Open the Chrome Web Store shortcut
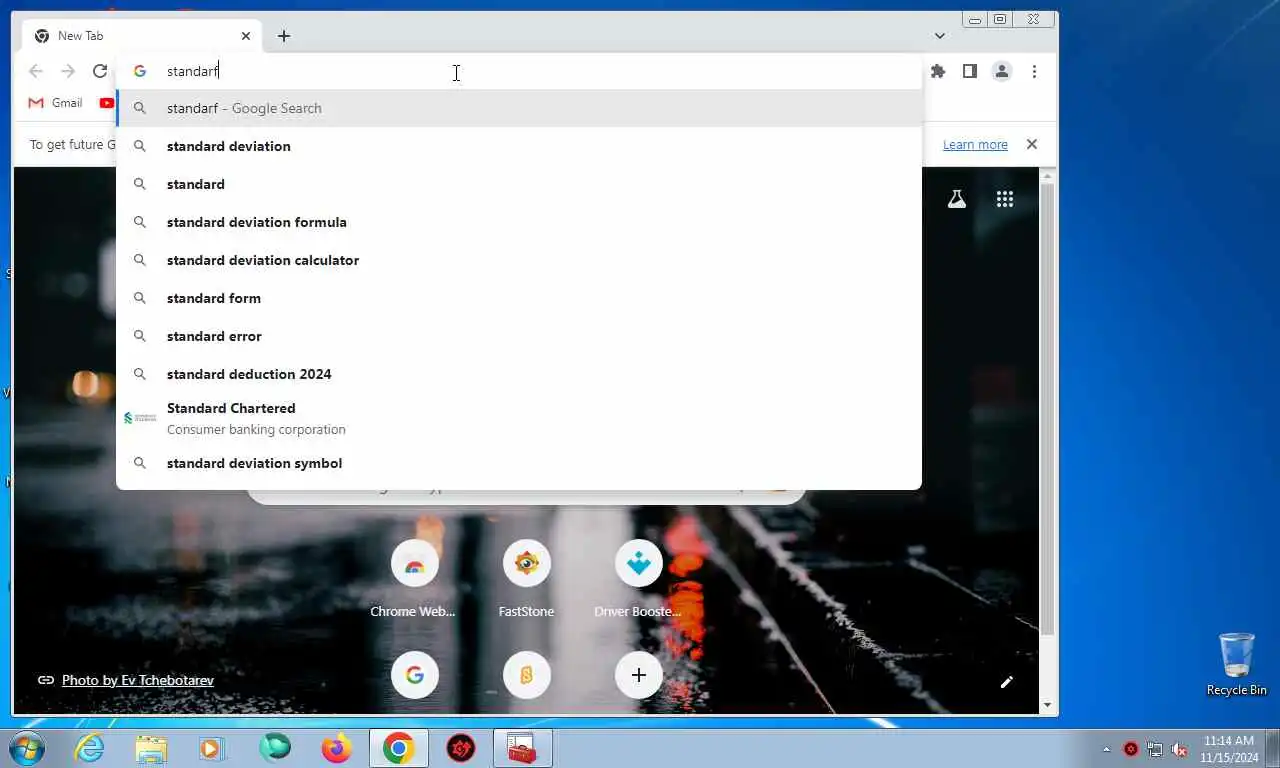The height and width of the screenshot is (768, 1280). (414, 580)
